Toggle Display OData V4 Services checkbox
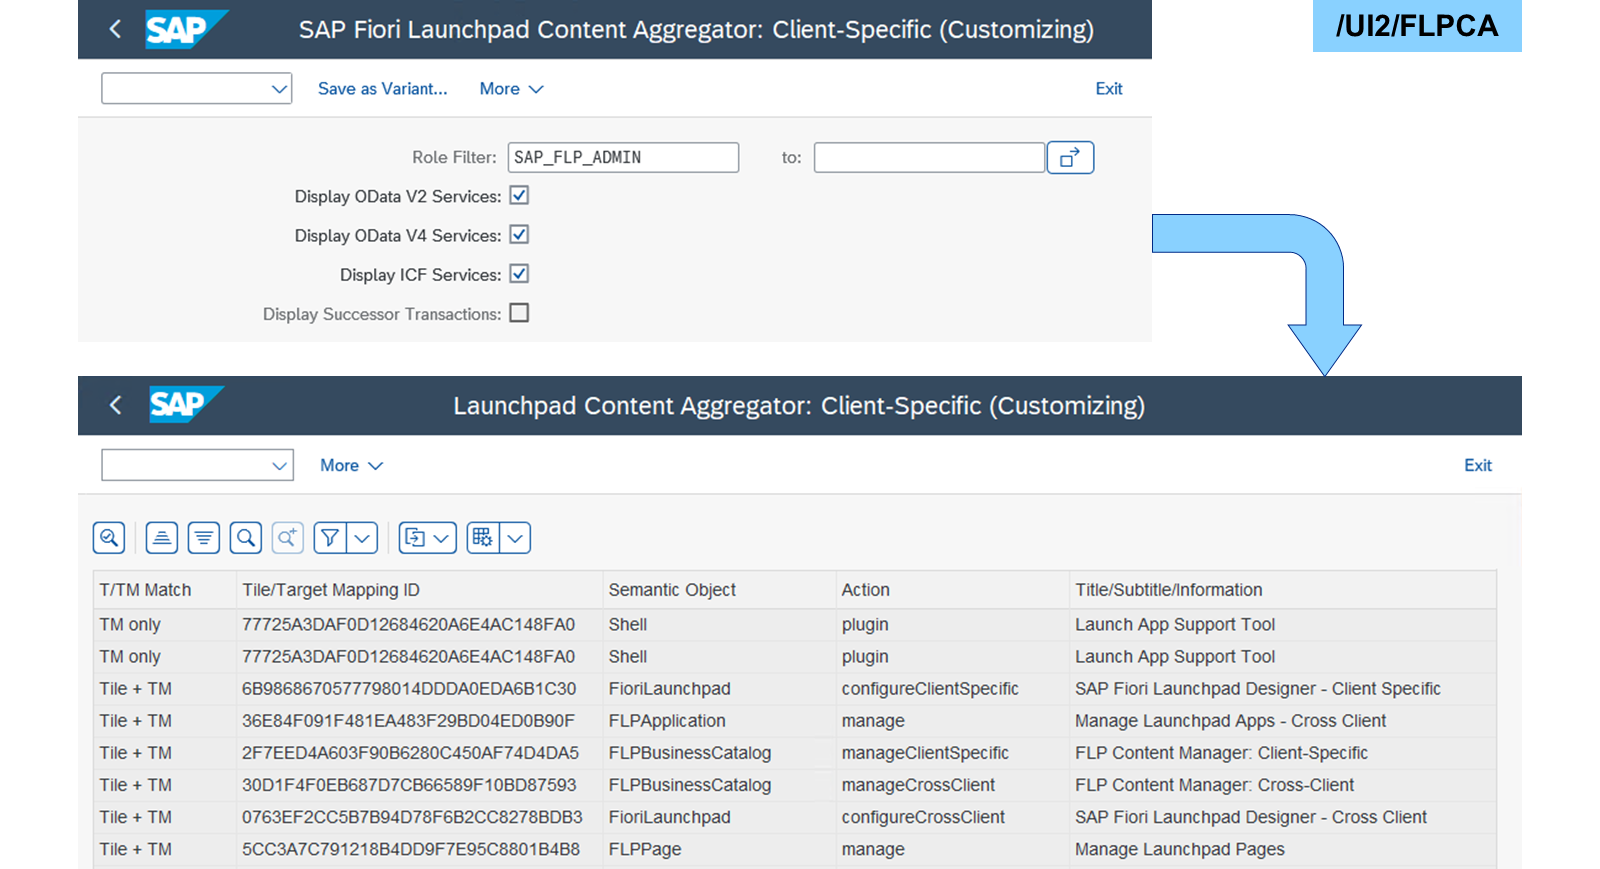The width and height of the screenshot is (1600, 869). pos(519,235)
